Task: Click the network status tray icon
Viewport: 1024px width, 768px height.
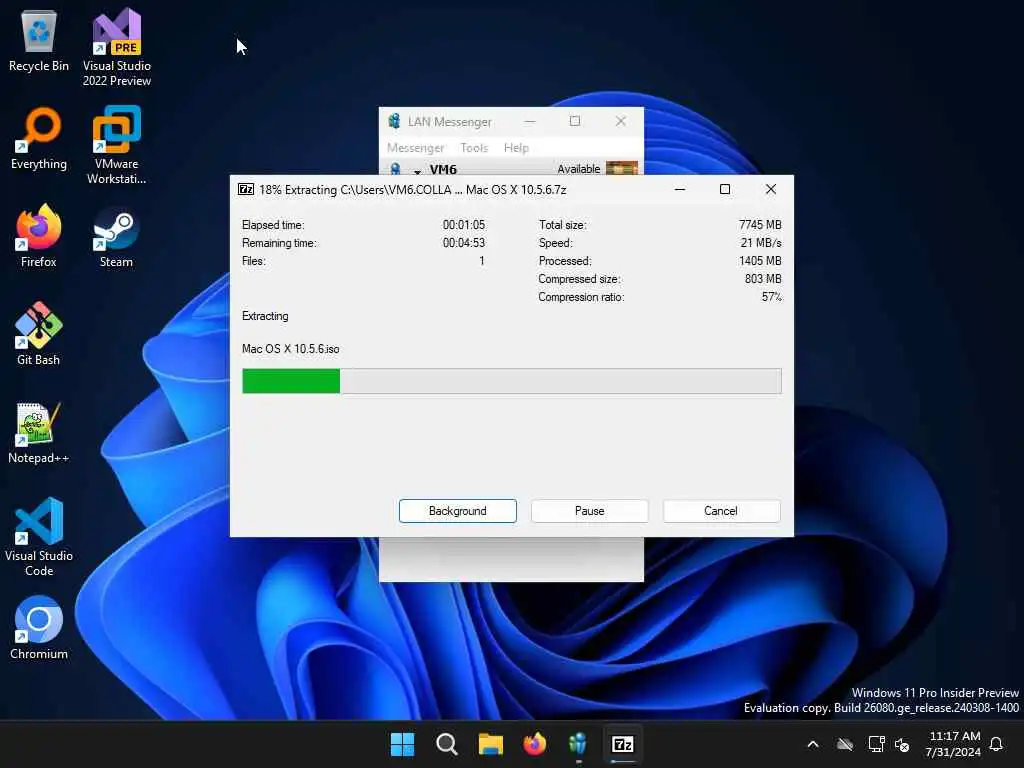Action: pyautogui.click(x=876, y=744)
